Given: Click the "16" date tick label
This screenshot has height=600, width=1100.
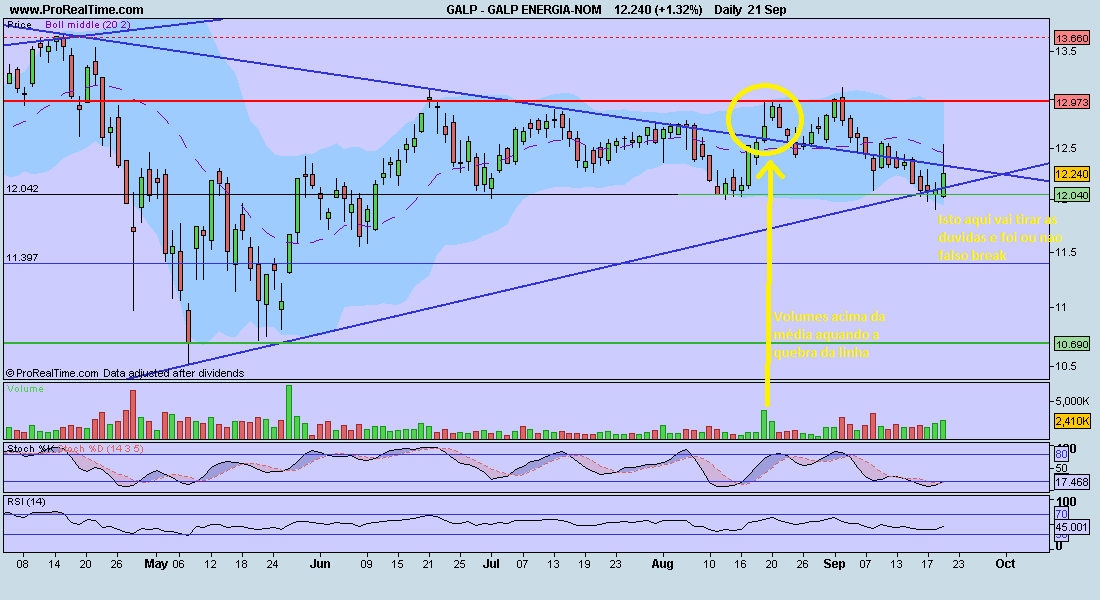Looking at the screenshot, I should tap(740, 564).
